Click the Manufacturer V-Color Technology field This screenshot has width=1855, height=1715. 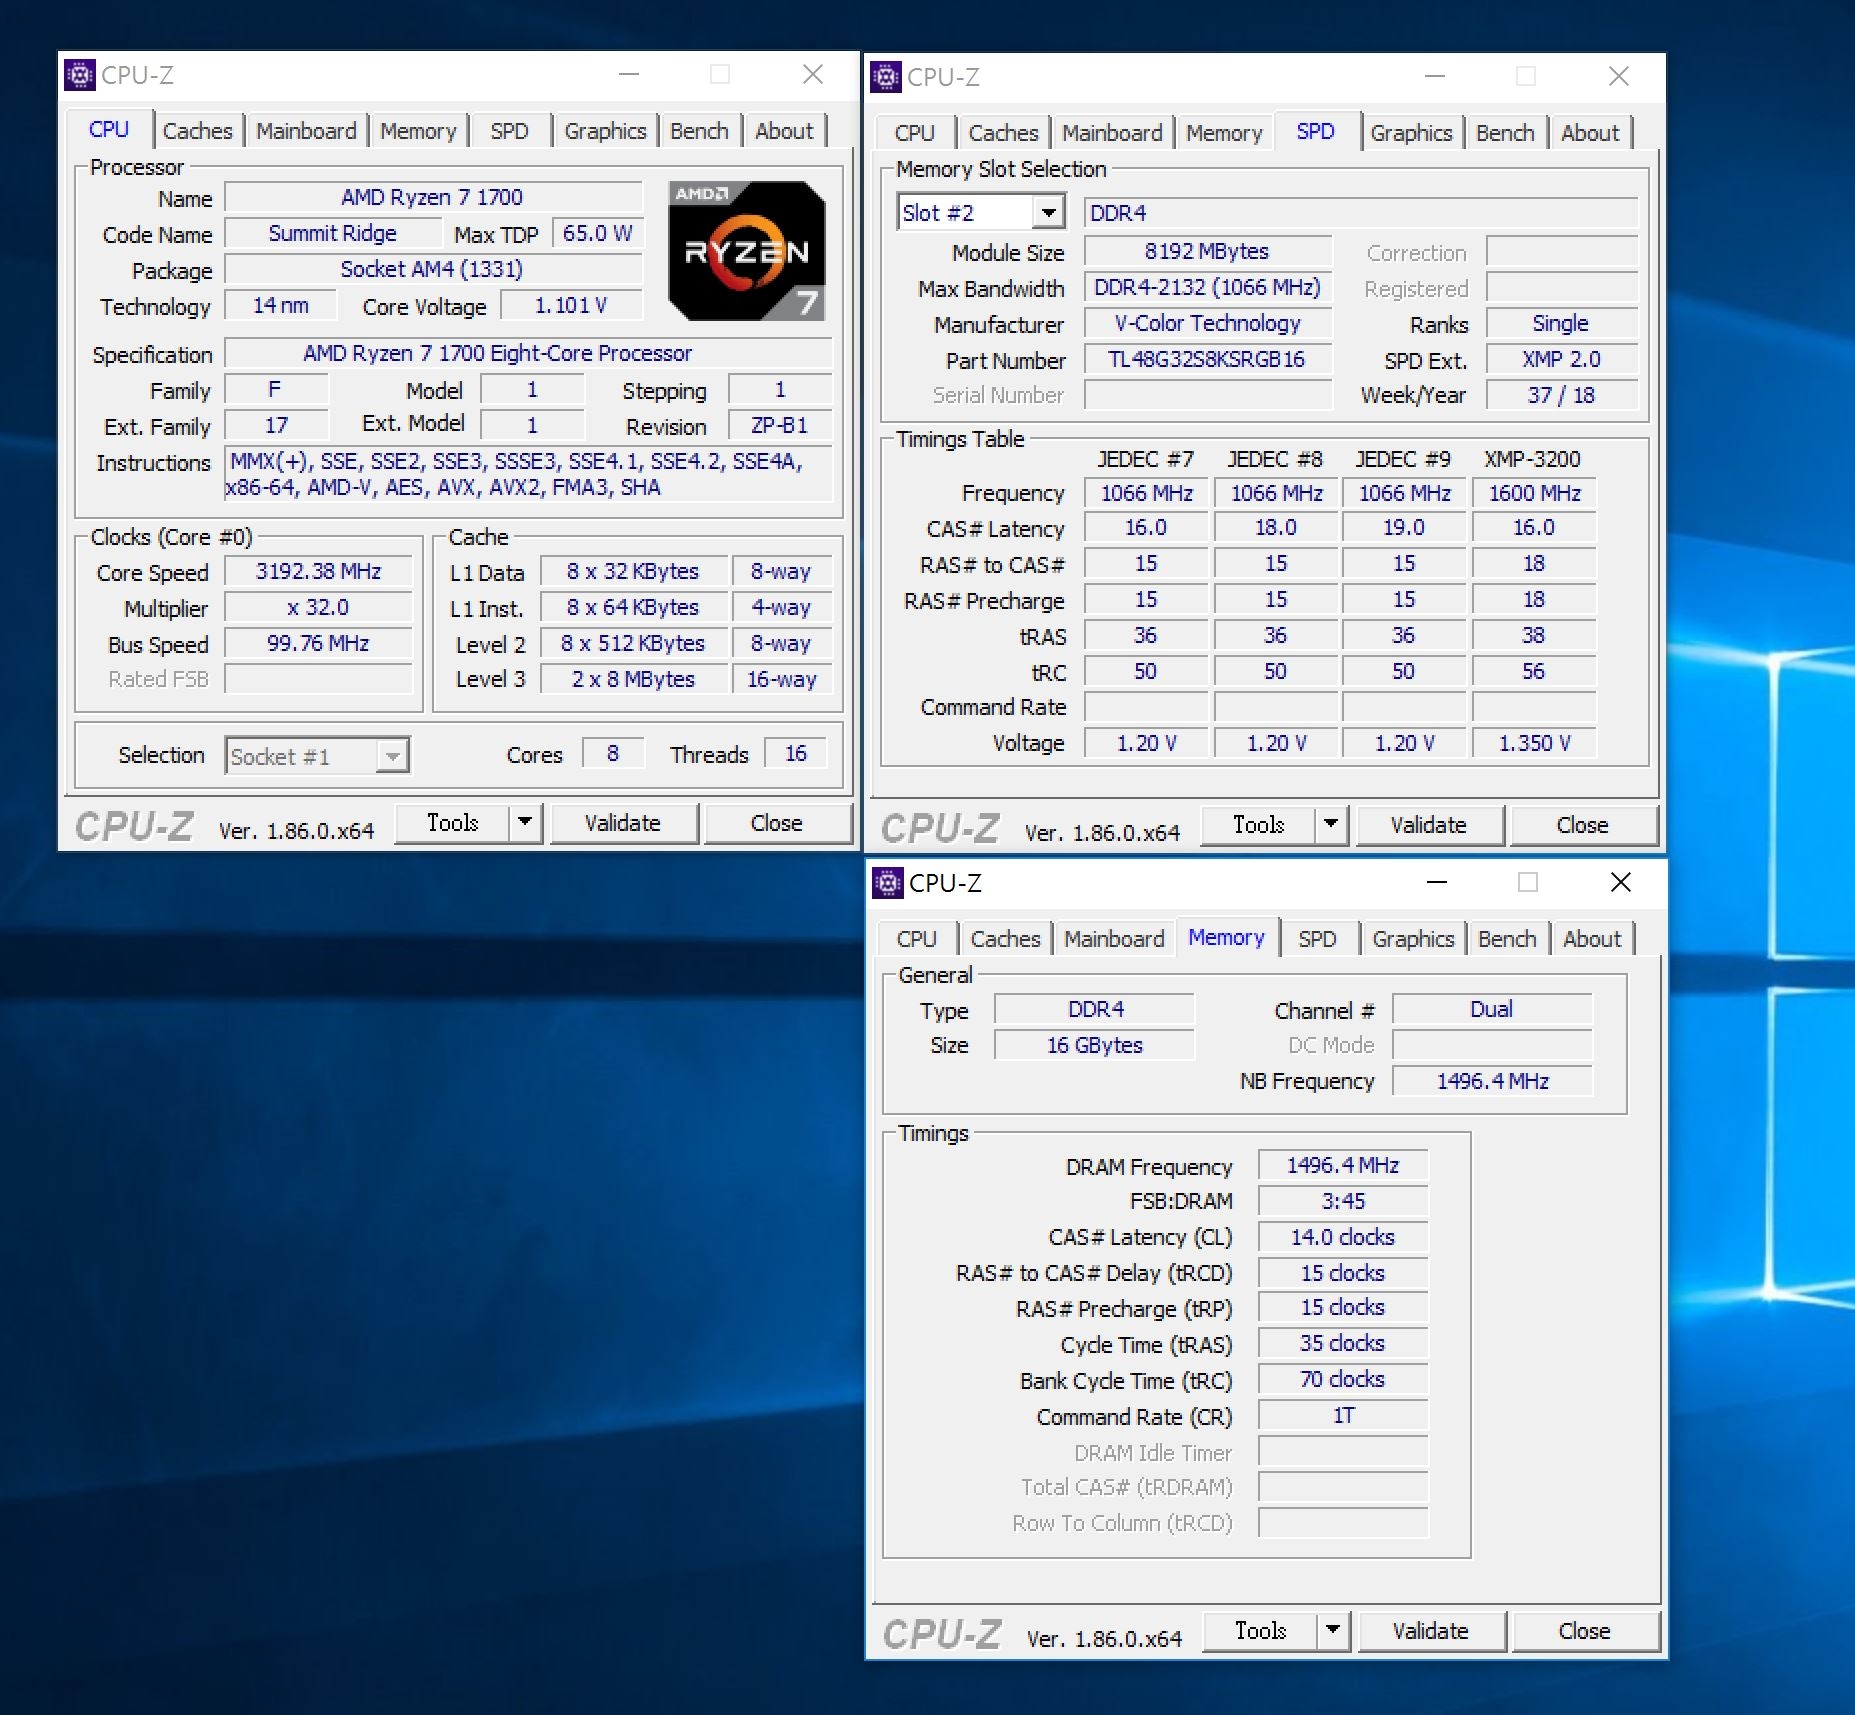1207,323
